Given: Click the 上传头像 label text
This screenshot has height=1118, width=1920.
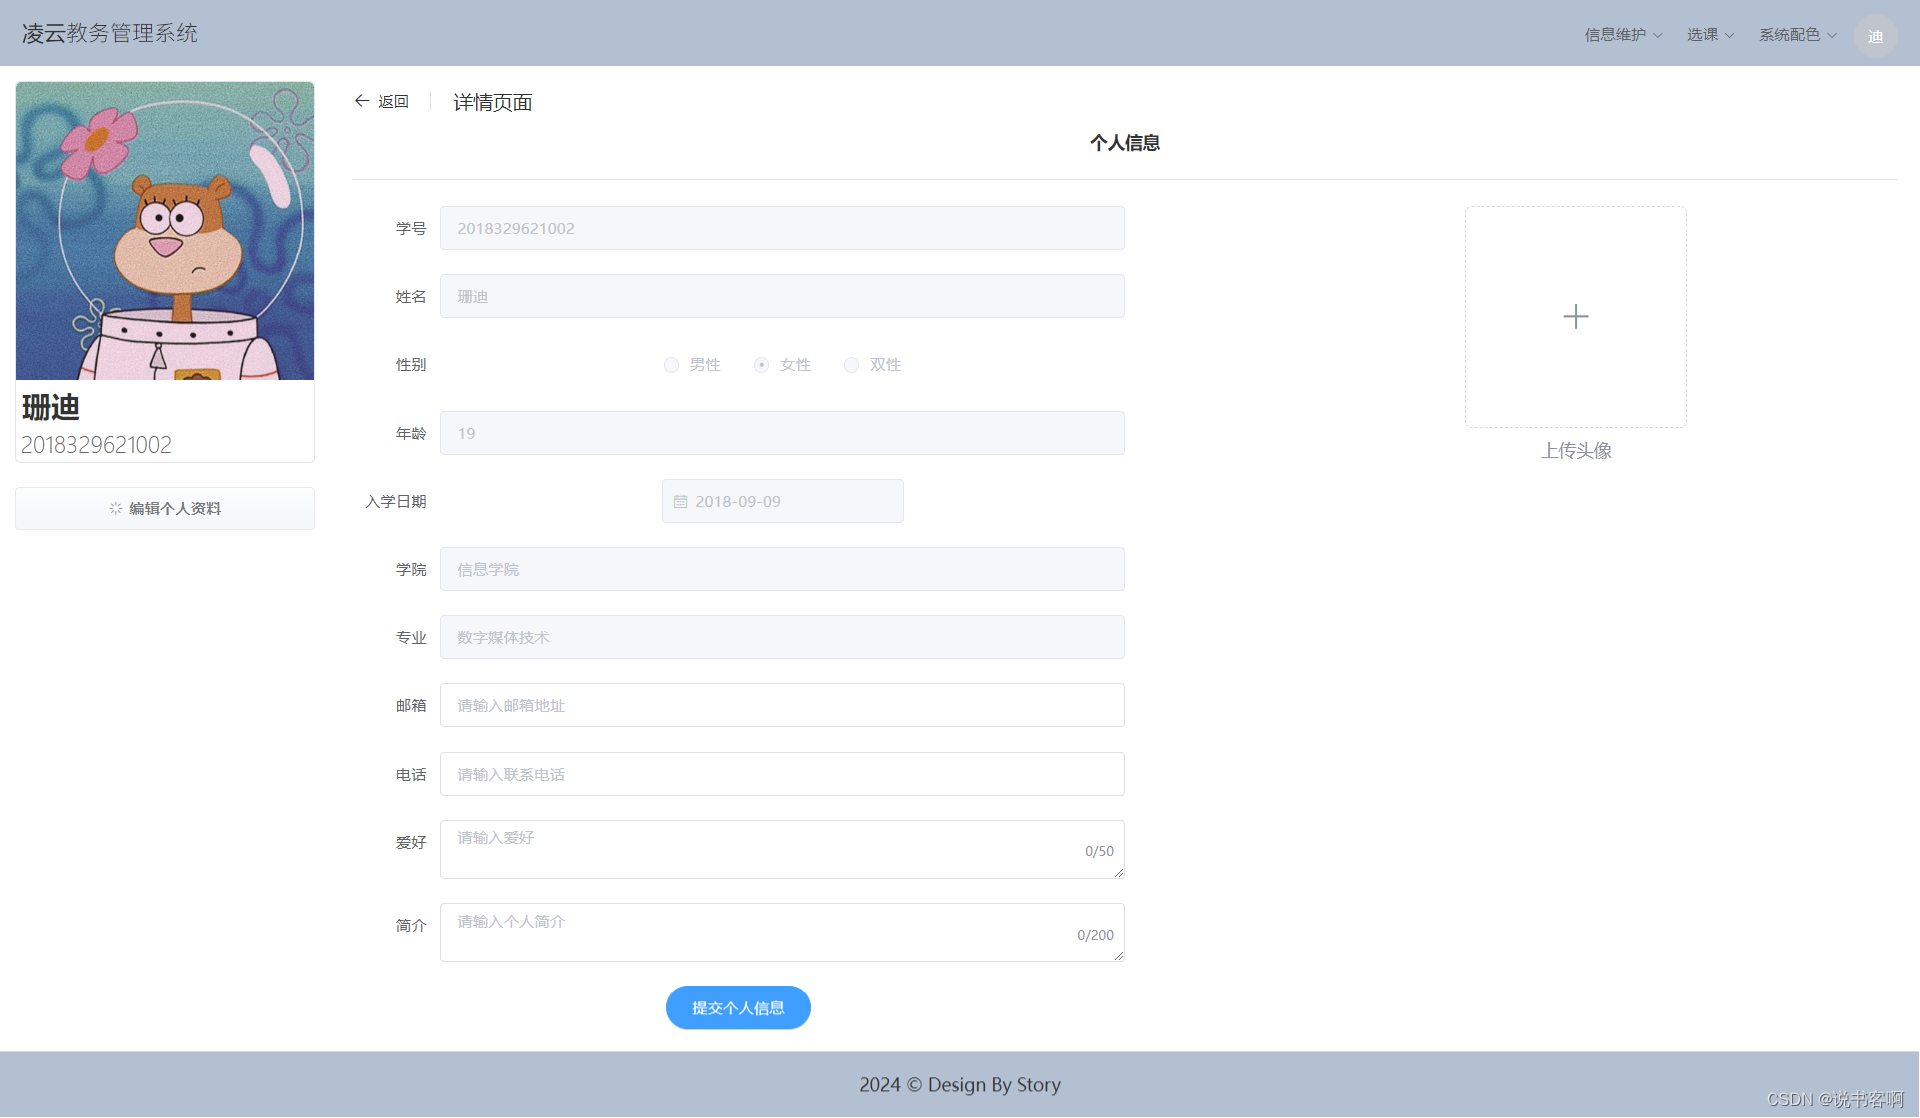Looking at the screenshot, I should pos(1576,451).
